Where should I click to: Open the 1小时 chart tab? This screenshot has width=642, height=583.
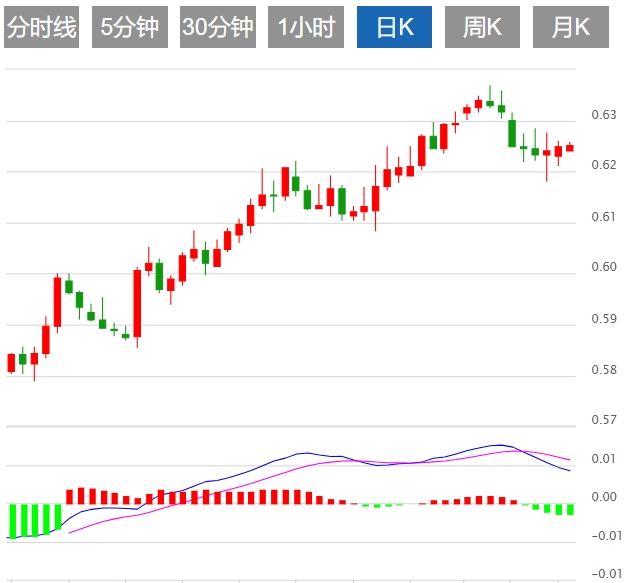click(306, 27)
